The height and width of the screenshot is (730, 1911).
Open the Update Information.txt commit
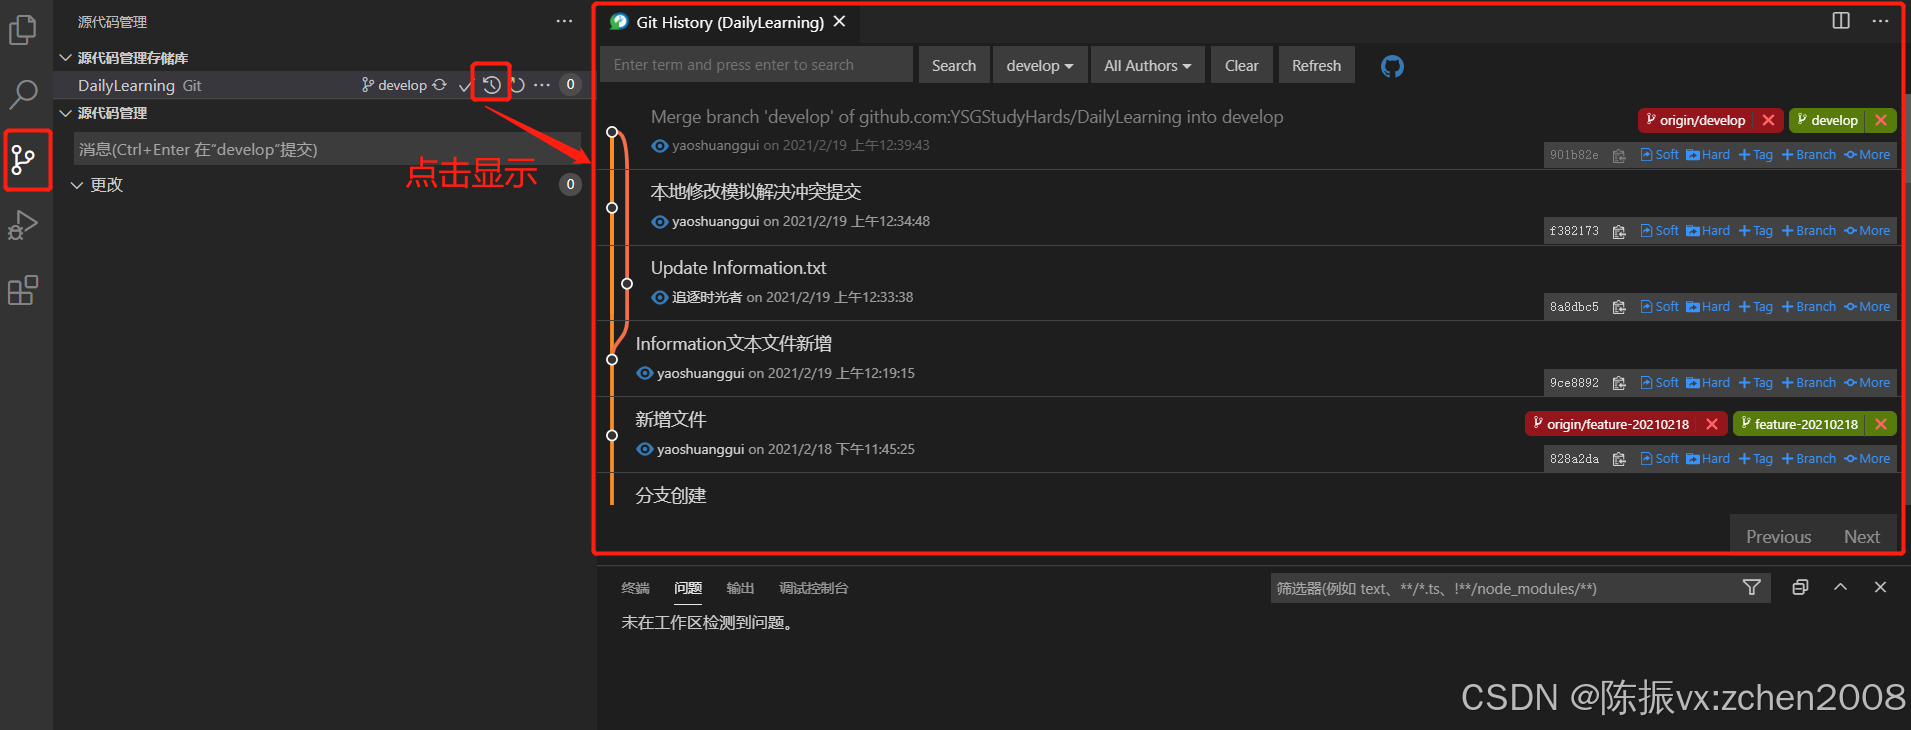pyautogui.click(x=738, y=268)
